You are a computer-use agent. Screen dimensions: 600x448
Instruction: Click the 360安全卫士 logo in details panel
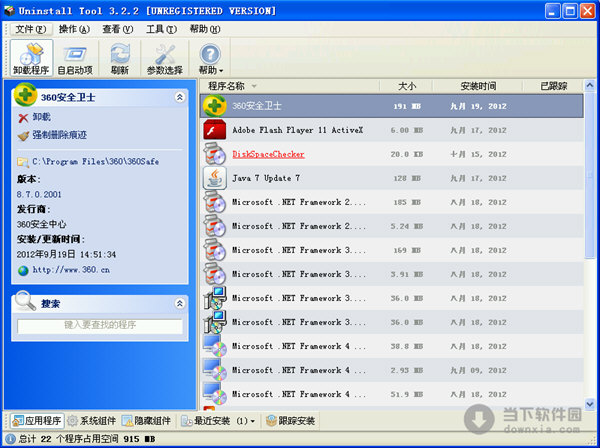[x=25, y=94]
